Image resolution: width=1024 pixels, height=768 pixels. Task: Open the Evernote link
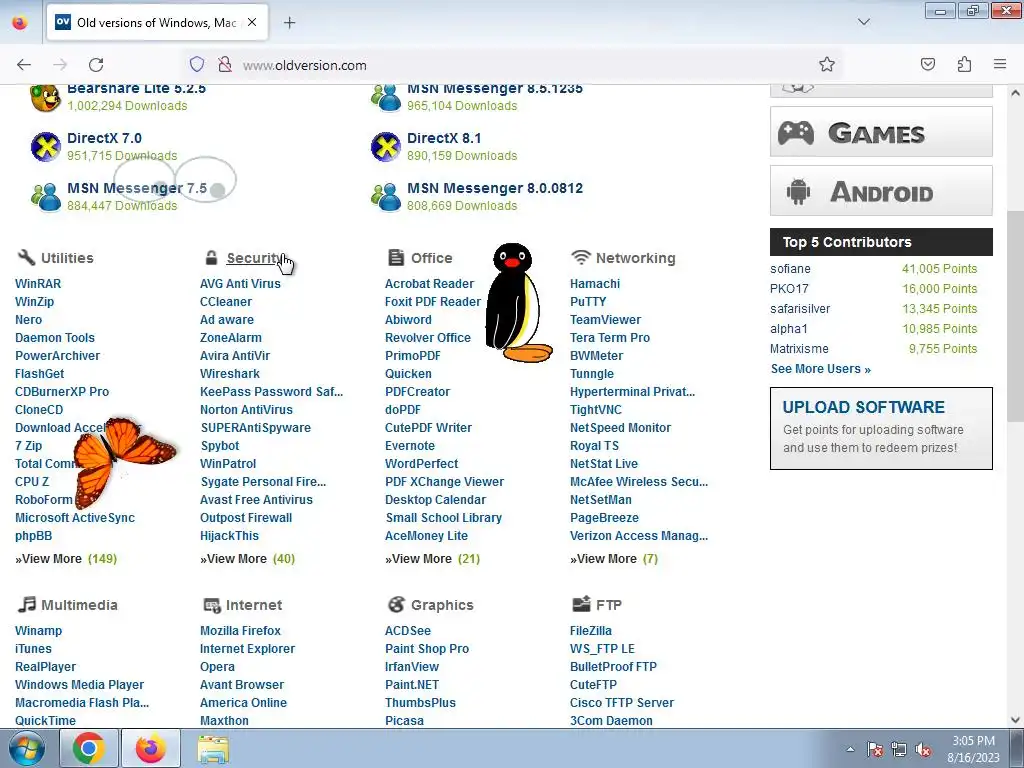(409, 446)
